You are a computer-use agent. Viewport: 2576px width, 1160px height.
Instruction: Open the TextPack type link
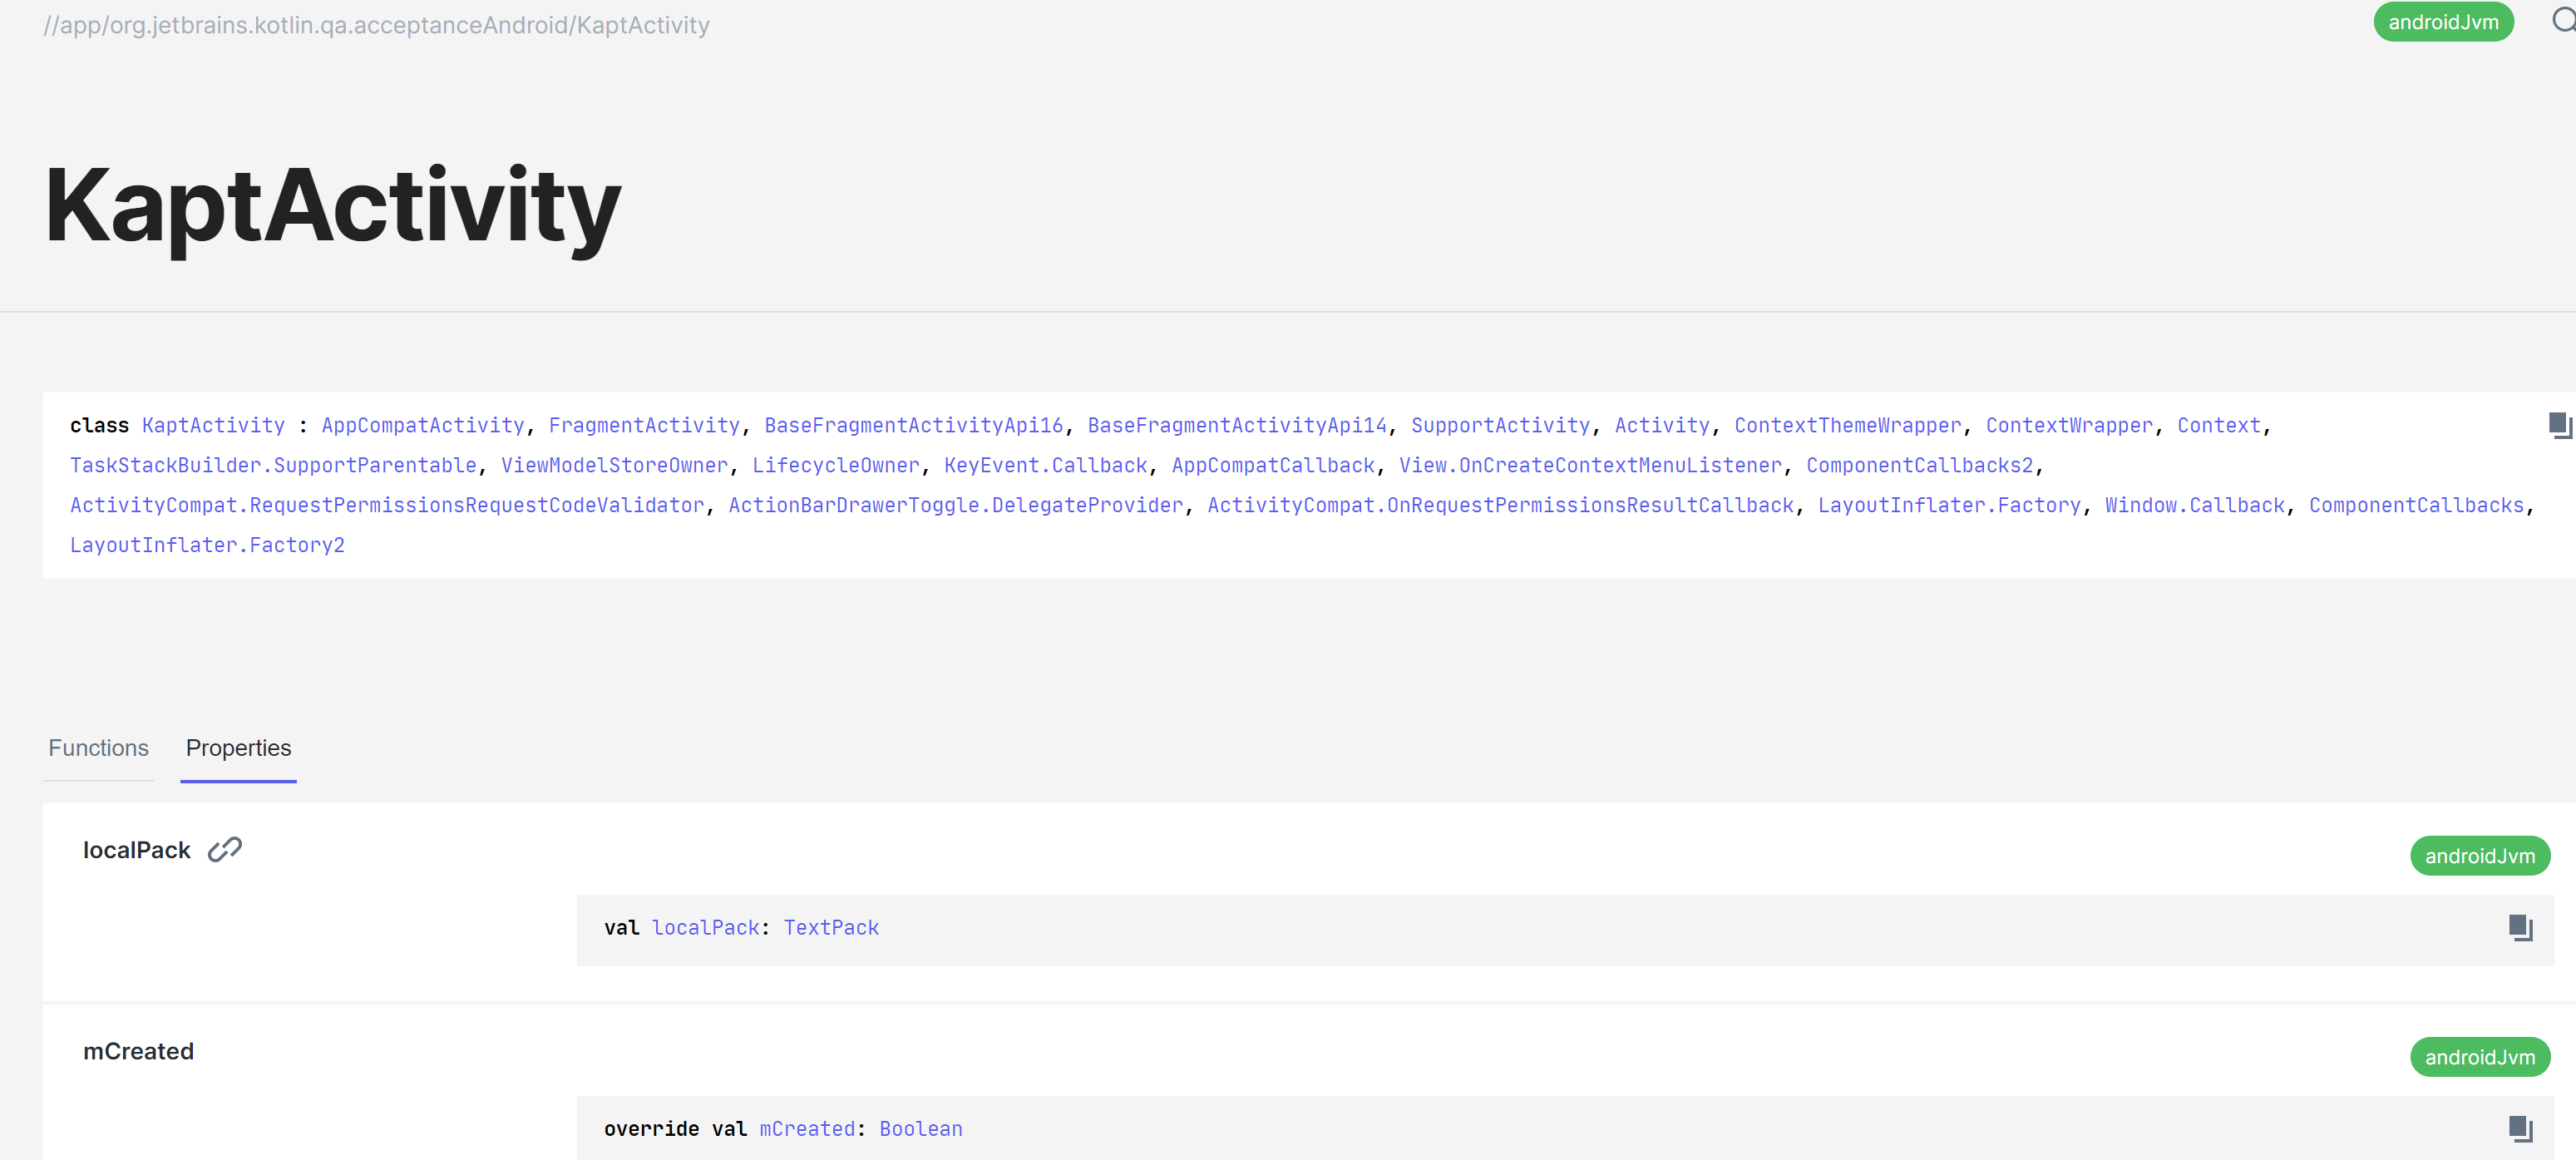click(831, 928)
